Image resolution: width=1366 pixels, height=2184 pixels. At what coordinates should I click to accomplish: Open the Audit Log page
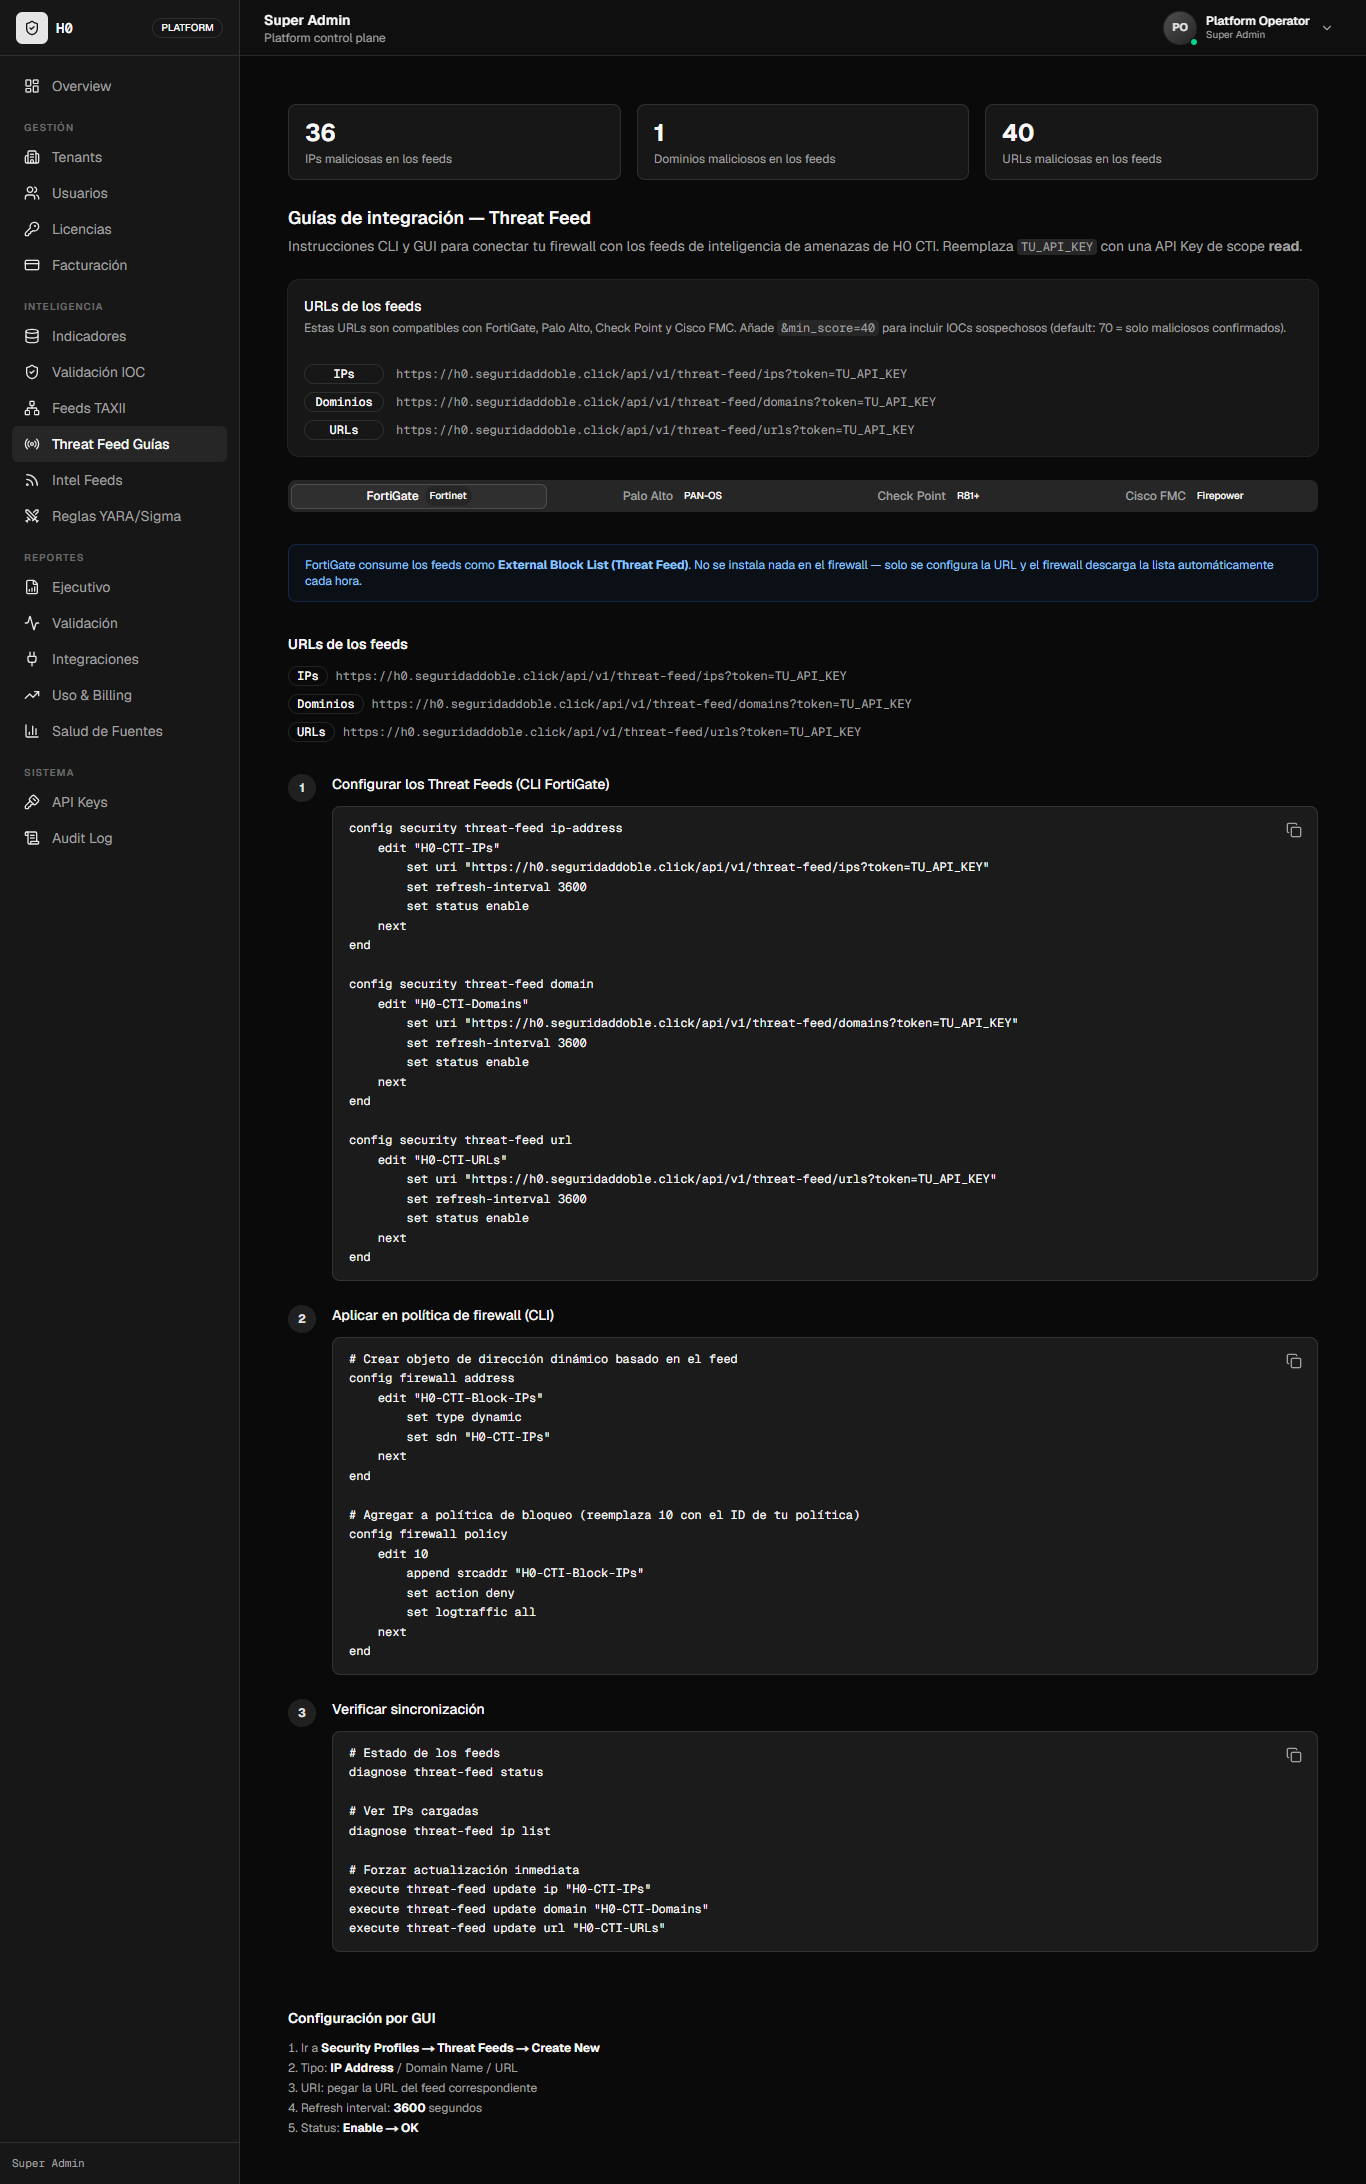[x=119, y=838]
